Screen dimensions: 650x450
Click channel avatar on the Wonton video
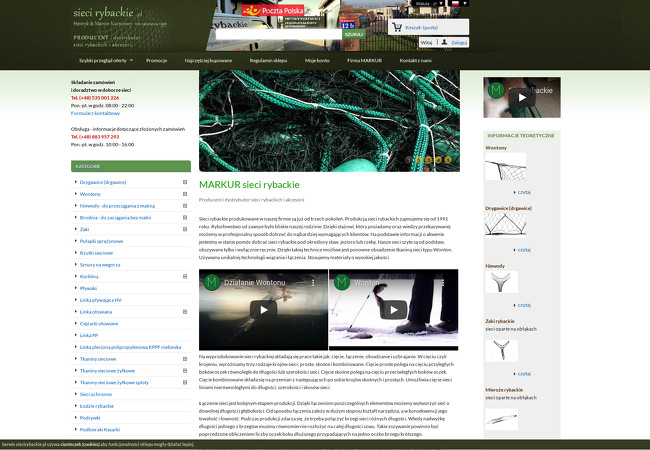pos(342,283)
